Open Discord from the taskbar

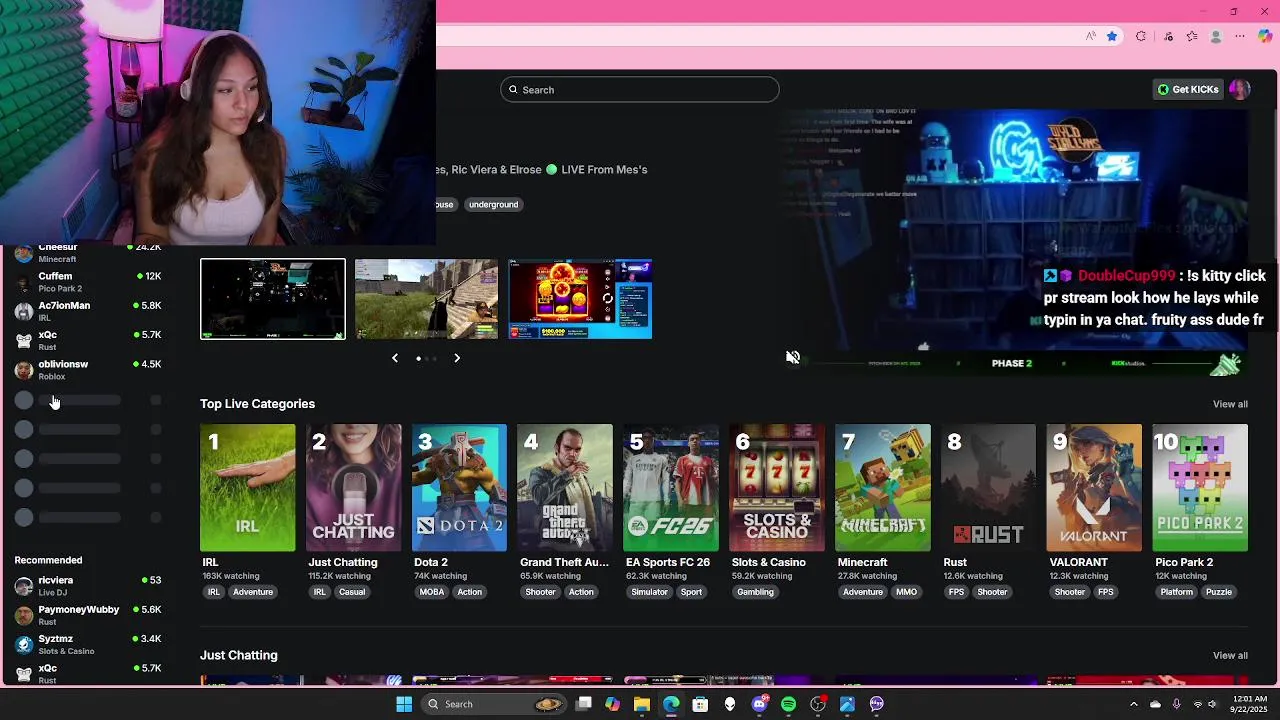759,704
